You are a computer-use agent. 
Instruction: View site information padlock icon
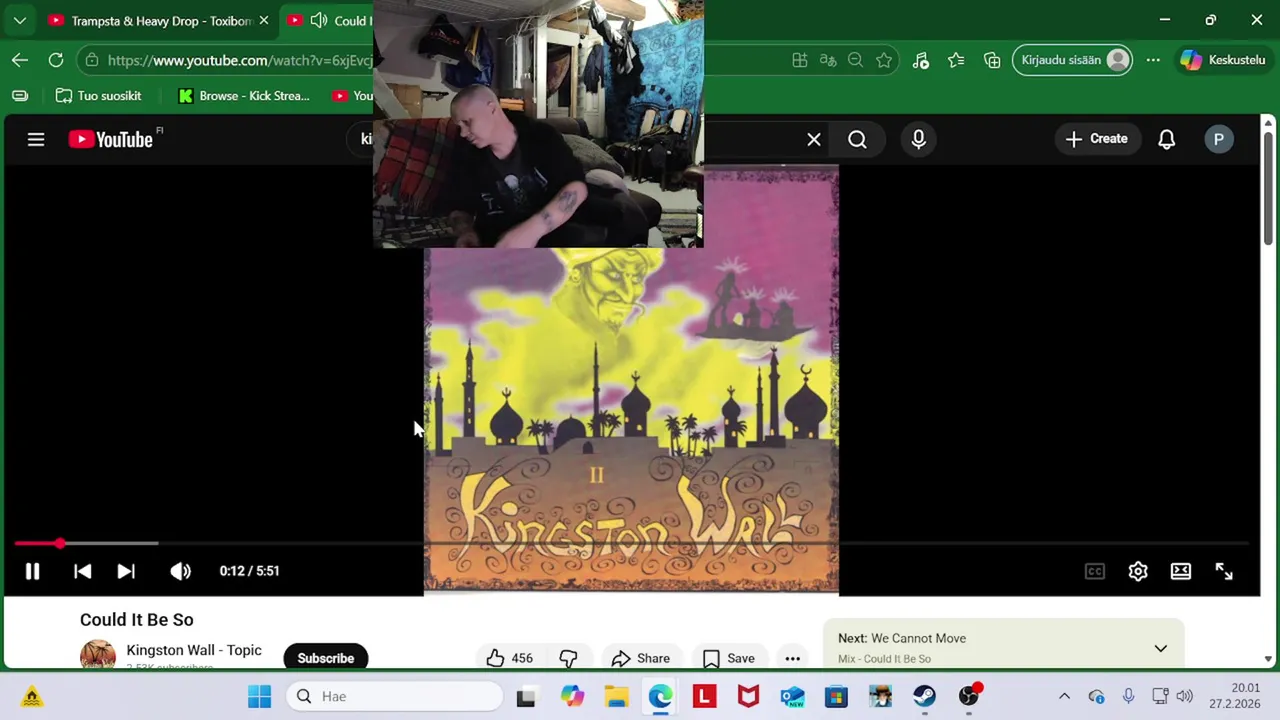point(92,60)
